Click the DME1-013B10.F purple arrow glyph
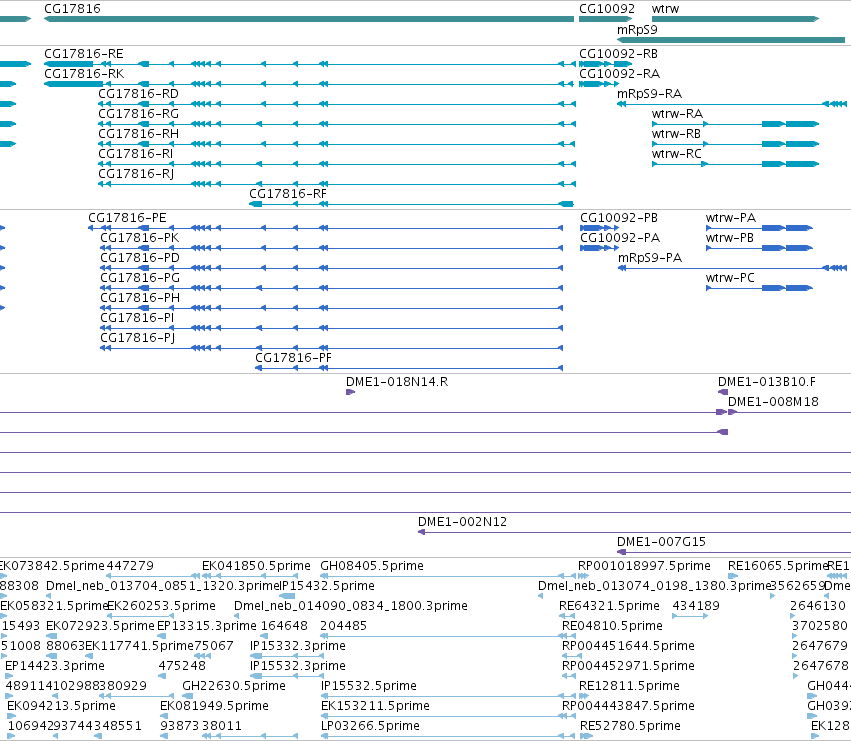Viewport: 851px width, 741px height. pyautogui.click(x=722, y=392)
